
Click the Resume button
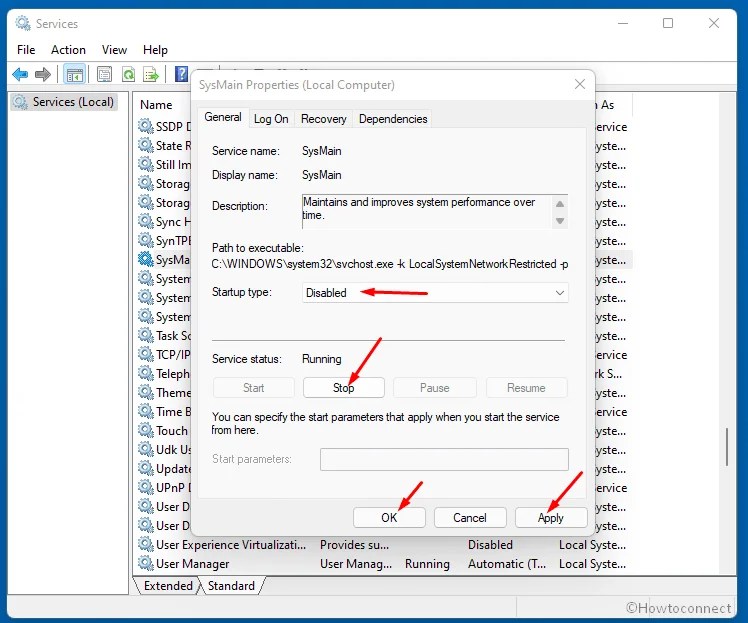(526, 388)
